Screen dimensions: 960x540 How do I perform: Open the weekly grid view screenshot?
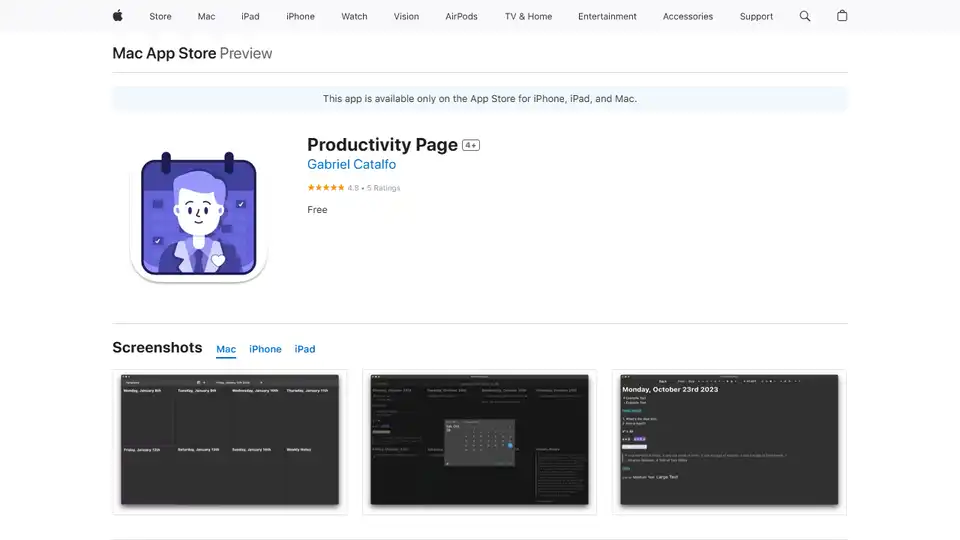[230, 441]
